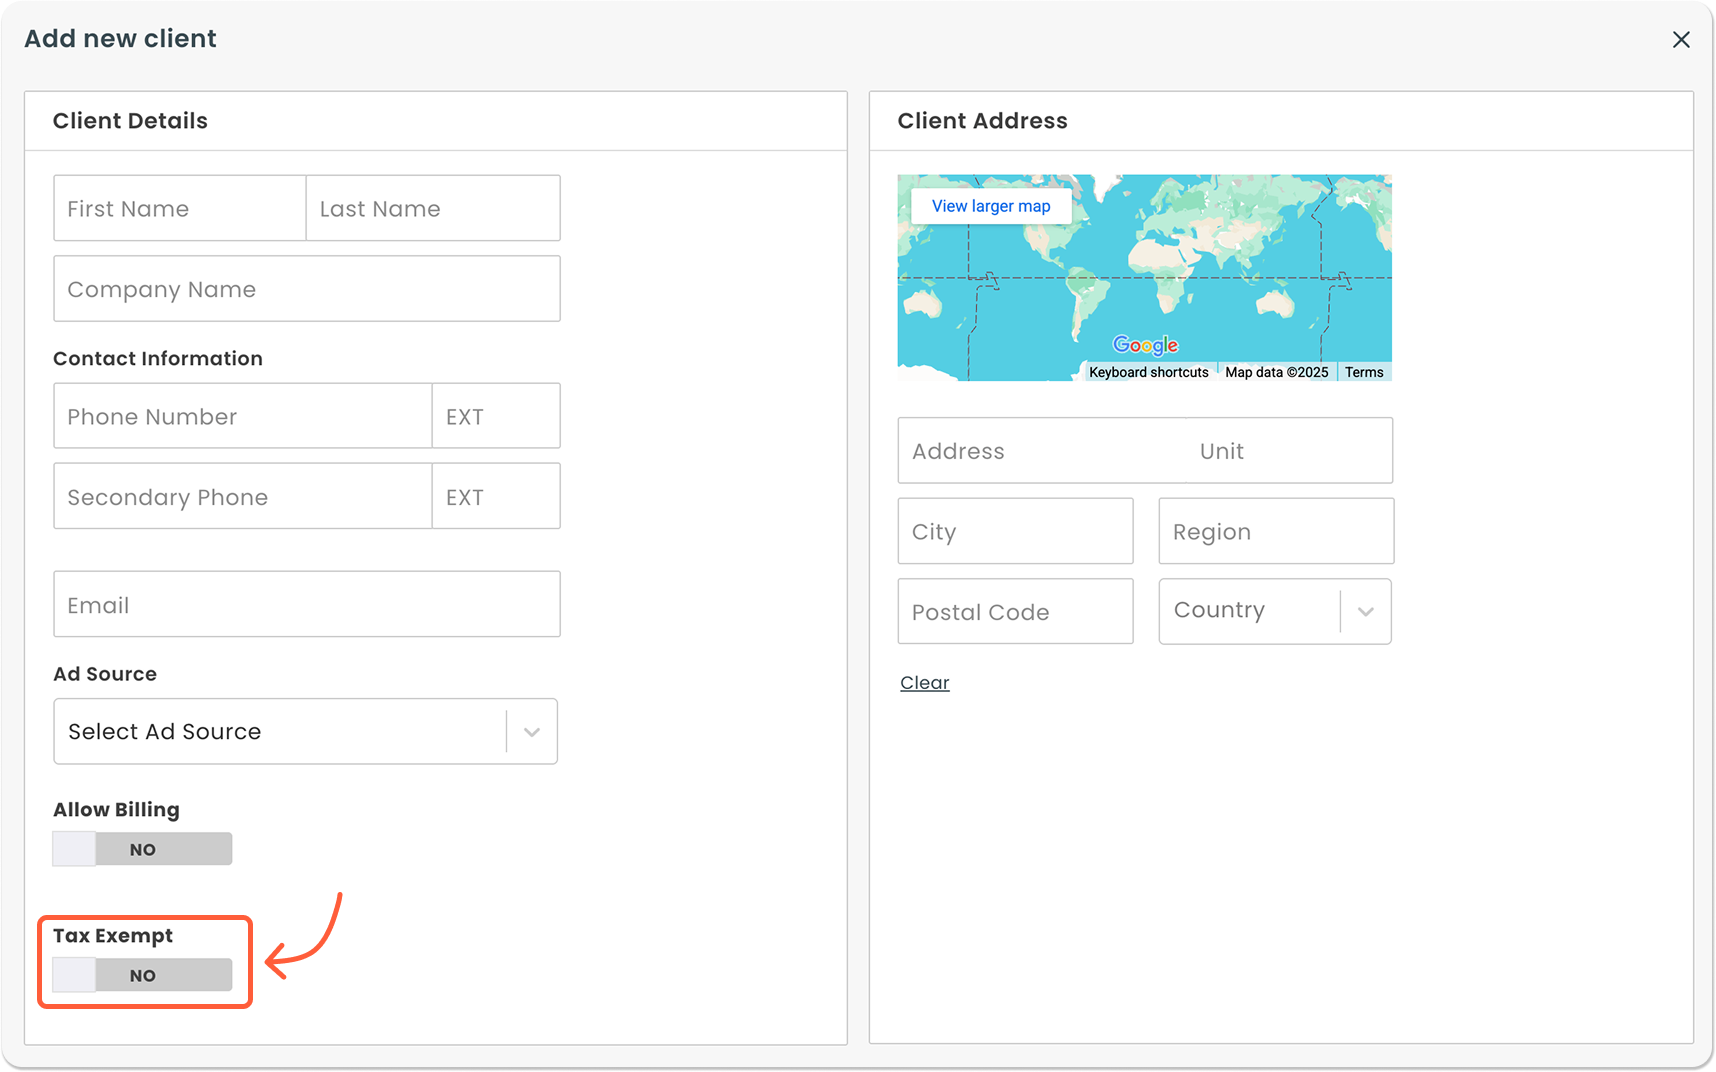Click the EXT field beside Secondary Phone
The width and height of the screenshot is (1716, 1072).
point(496,496)
